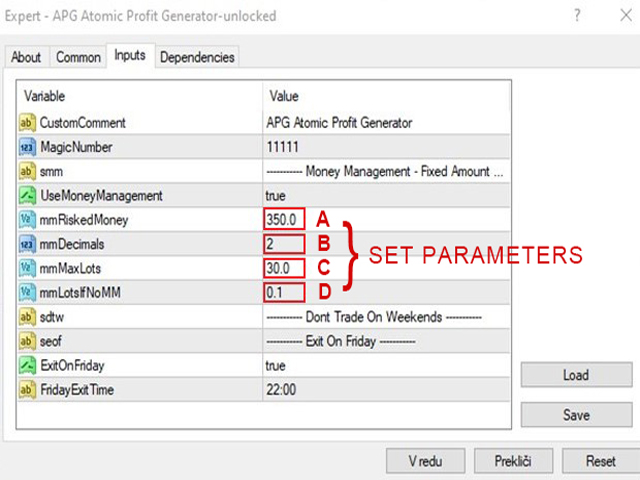640x480 pixels.
Task: Select the Inputs tab
Action: 130,55
